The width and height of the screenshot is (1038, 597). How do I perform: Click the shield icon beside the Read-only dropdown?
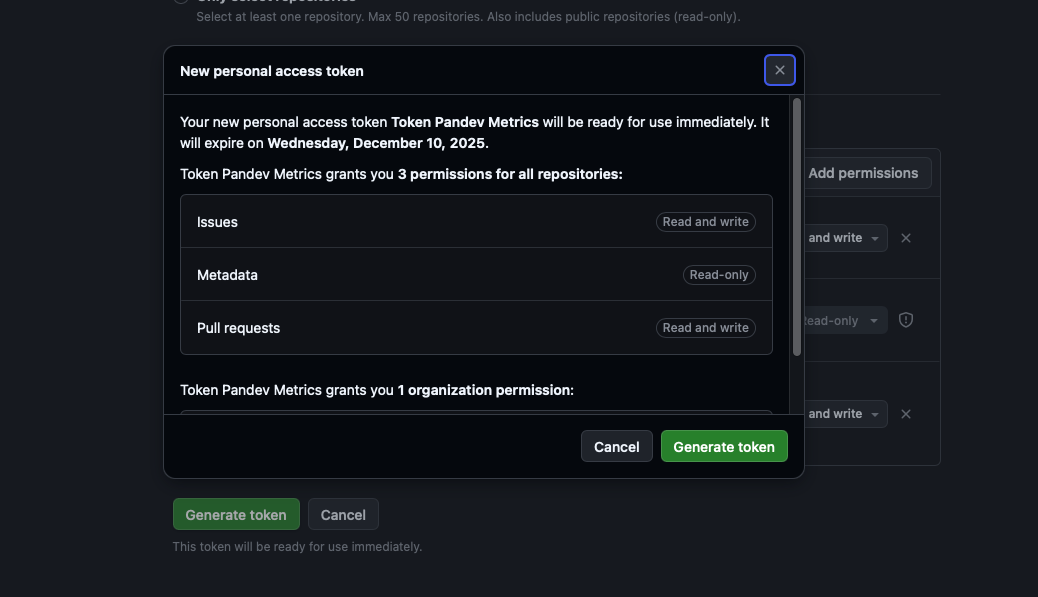[905, 320]
